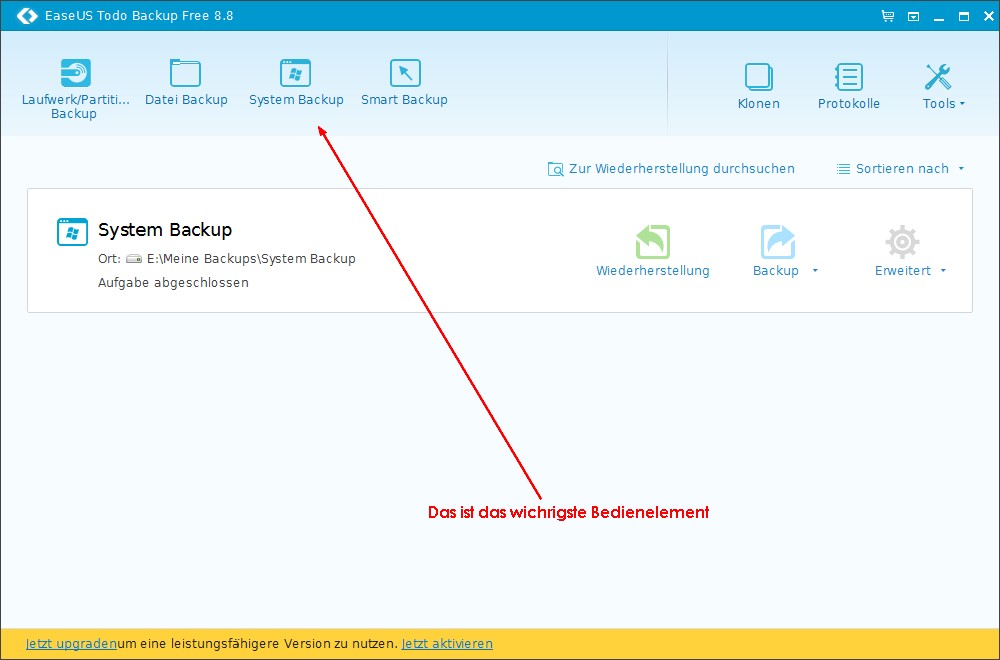
Task: Click the shopping cart icon in title bar
Action: pos(887,16)
